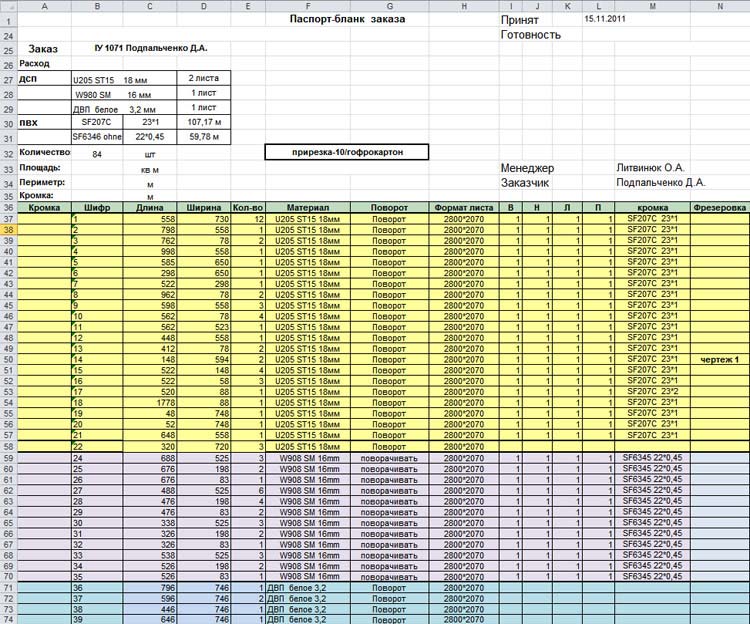Click the 'Материал' table header cell
The image size is (750, 624).
click(x=306, y=208)
